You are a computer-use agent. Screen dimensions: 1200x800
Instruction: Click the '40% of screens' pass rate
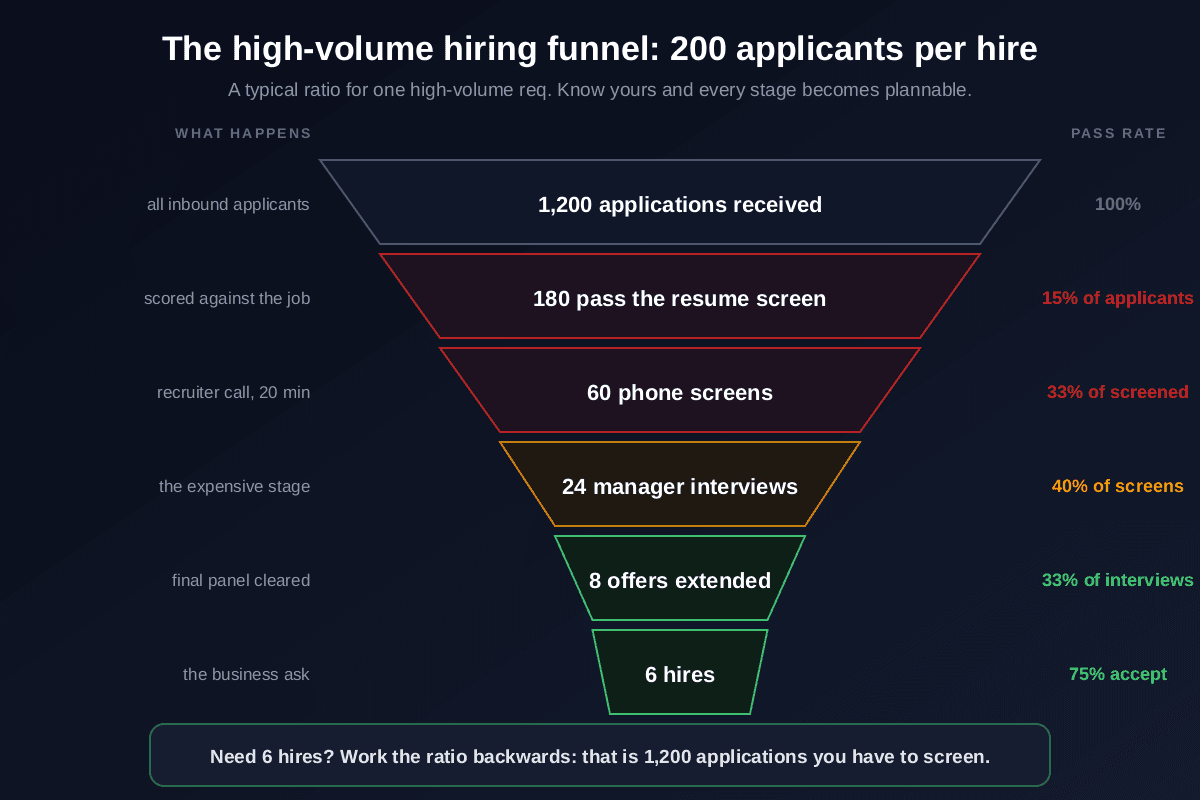pos(1118,486)
